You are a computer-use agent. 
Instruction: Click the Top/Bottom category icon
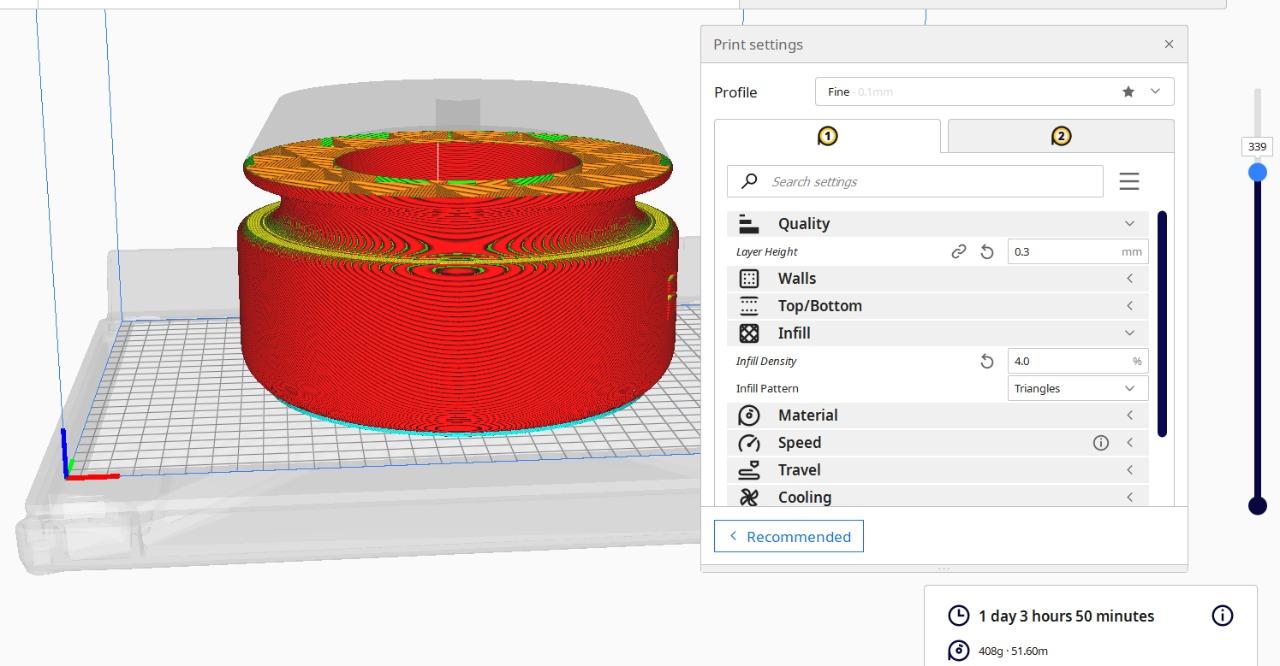click(x=748, y=306)
